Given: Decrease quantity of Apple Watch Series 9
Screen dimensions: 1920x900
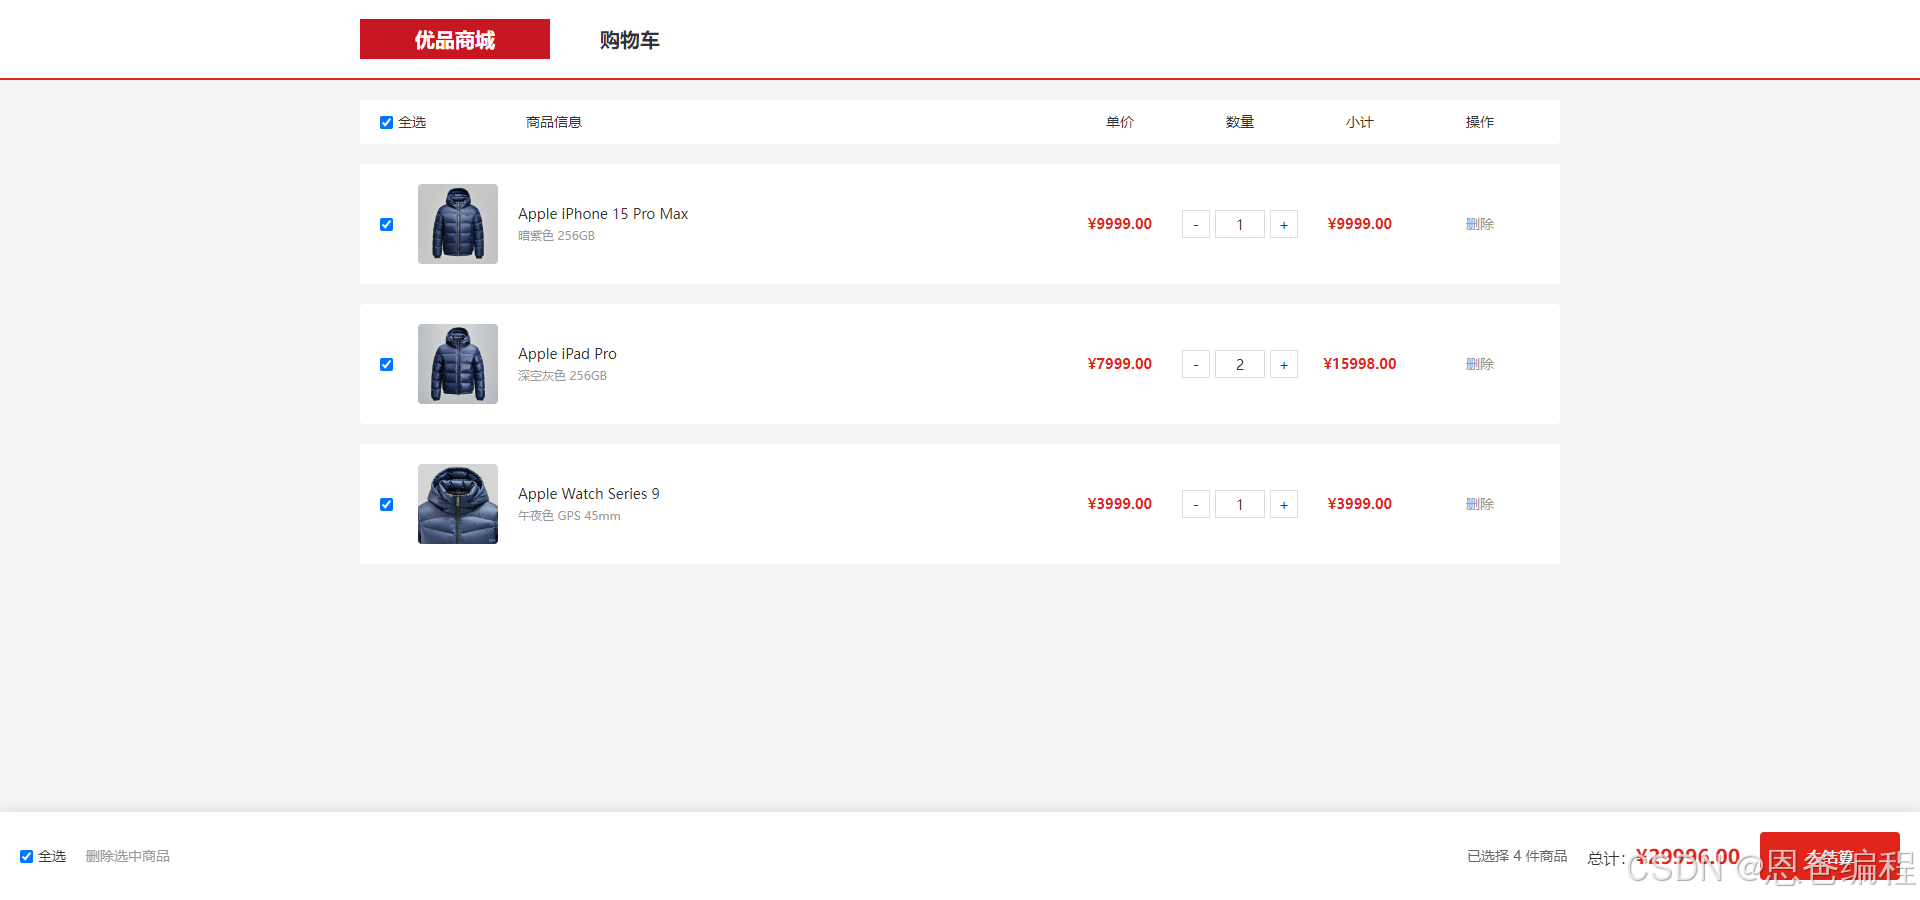Looking at the screenshot, I should pyautogui.click(x=1196, y=504).
